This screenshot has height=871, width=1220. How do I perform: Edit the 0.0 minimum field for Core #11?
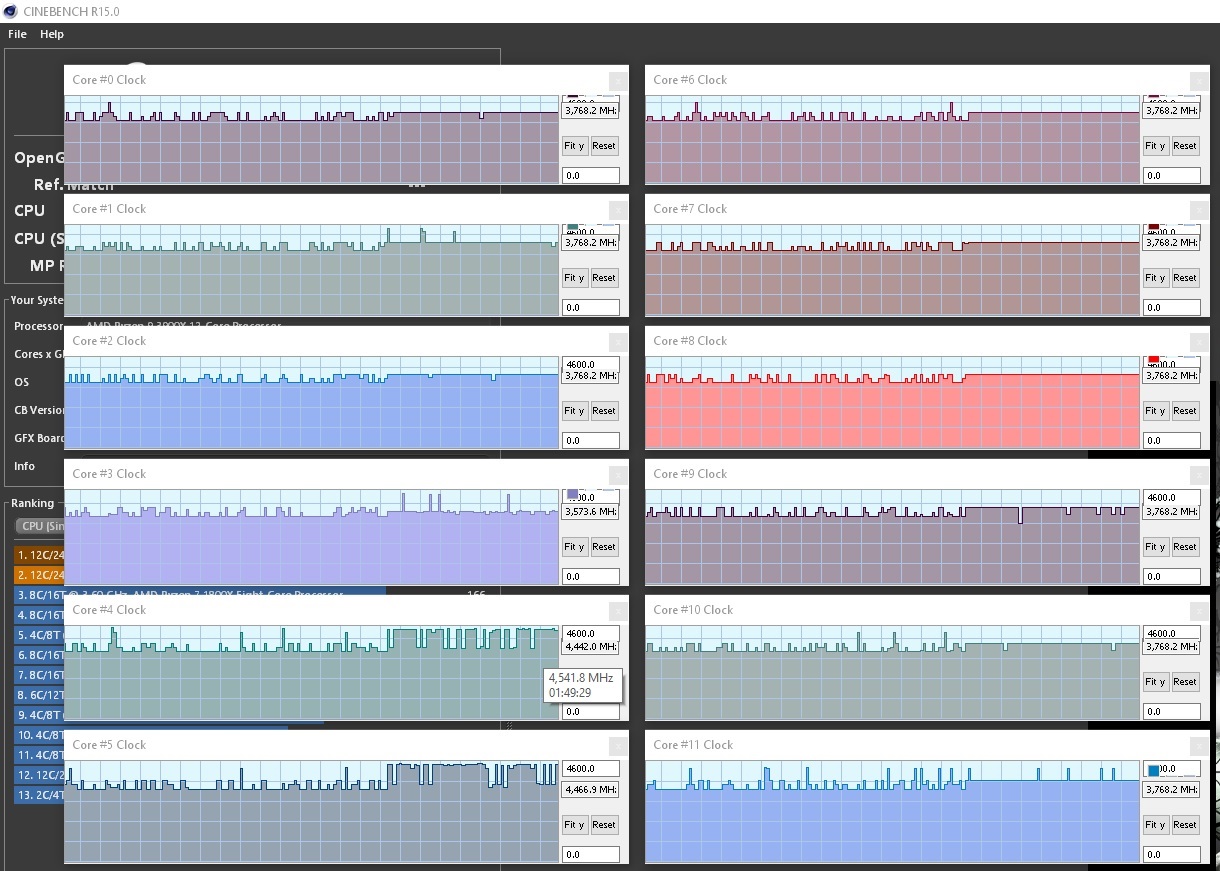pyautogui.click(x=1171, y=854)
